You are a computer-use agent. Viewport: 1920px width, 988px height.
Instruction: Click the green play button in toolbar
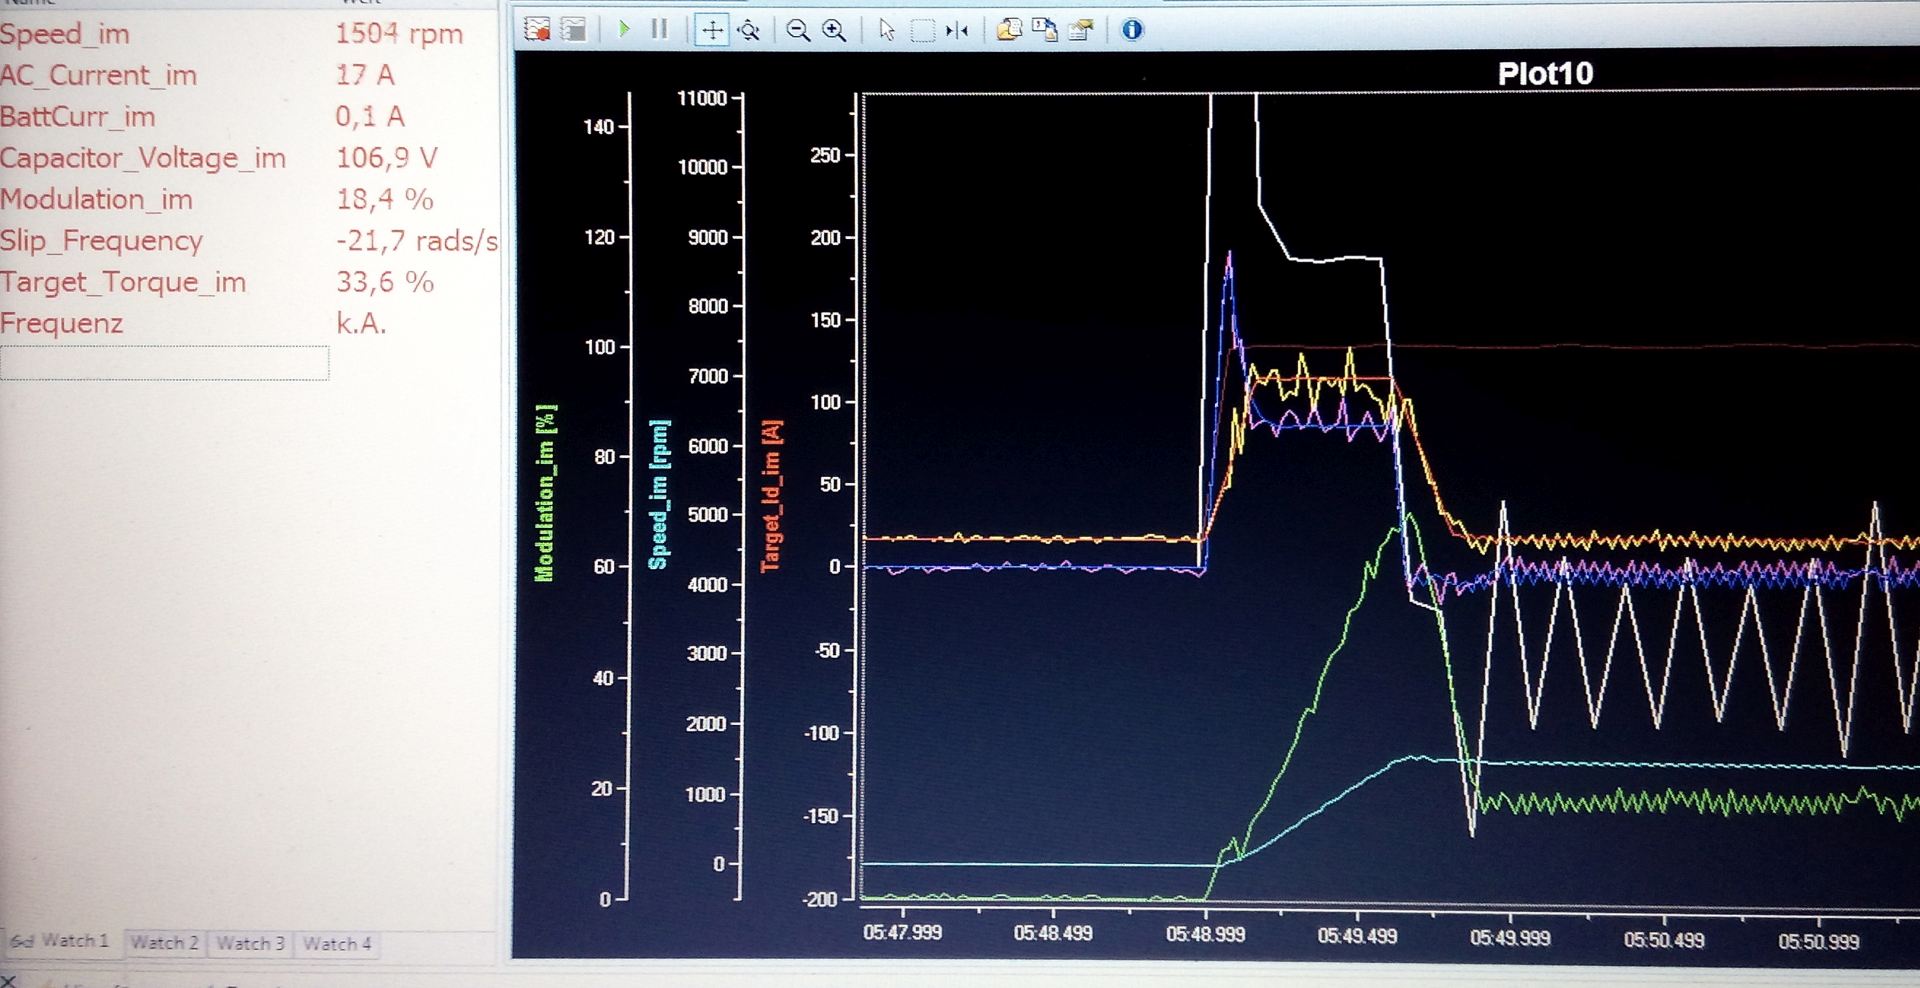624,29
